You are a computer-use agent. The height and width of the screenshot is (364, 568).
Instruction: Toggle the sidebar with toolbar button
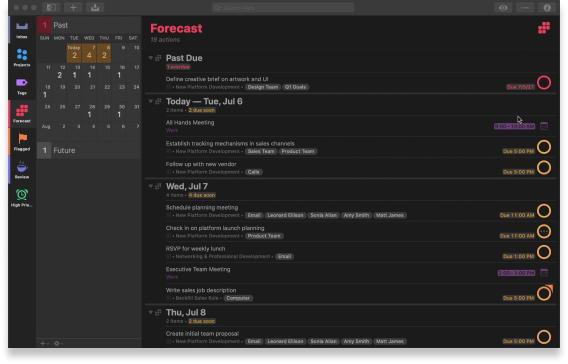tap(51, 8)
